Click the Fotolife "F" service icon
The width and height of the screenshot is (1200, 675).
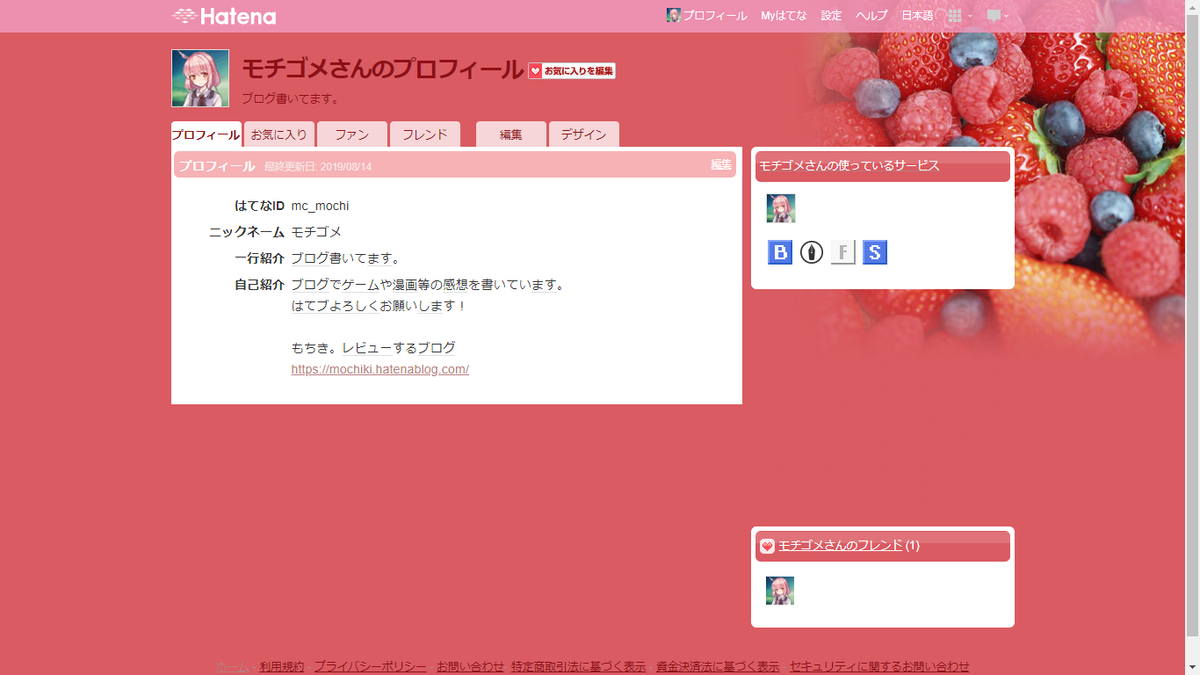[843, 252]
